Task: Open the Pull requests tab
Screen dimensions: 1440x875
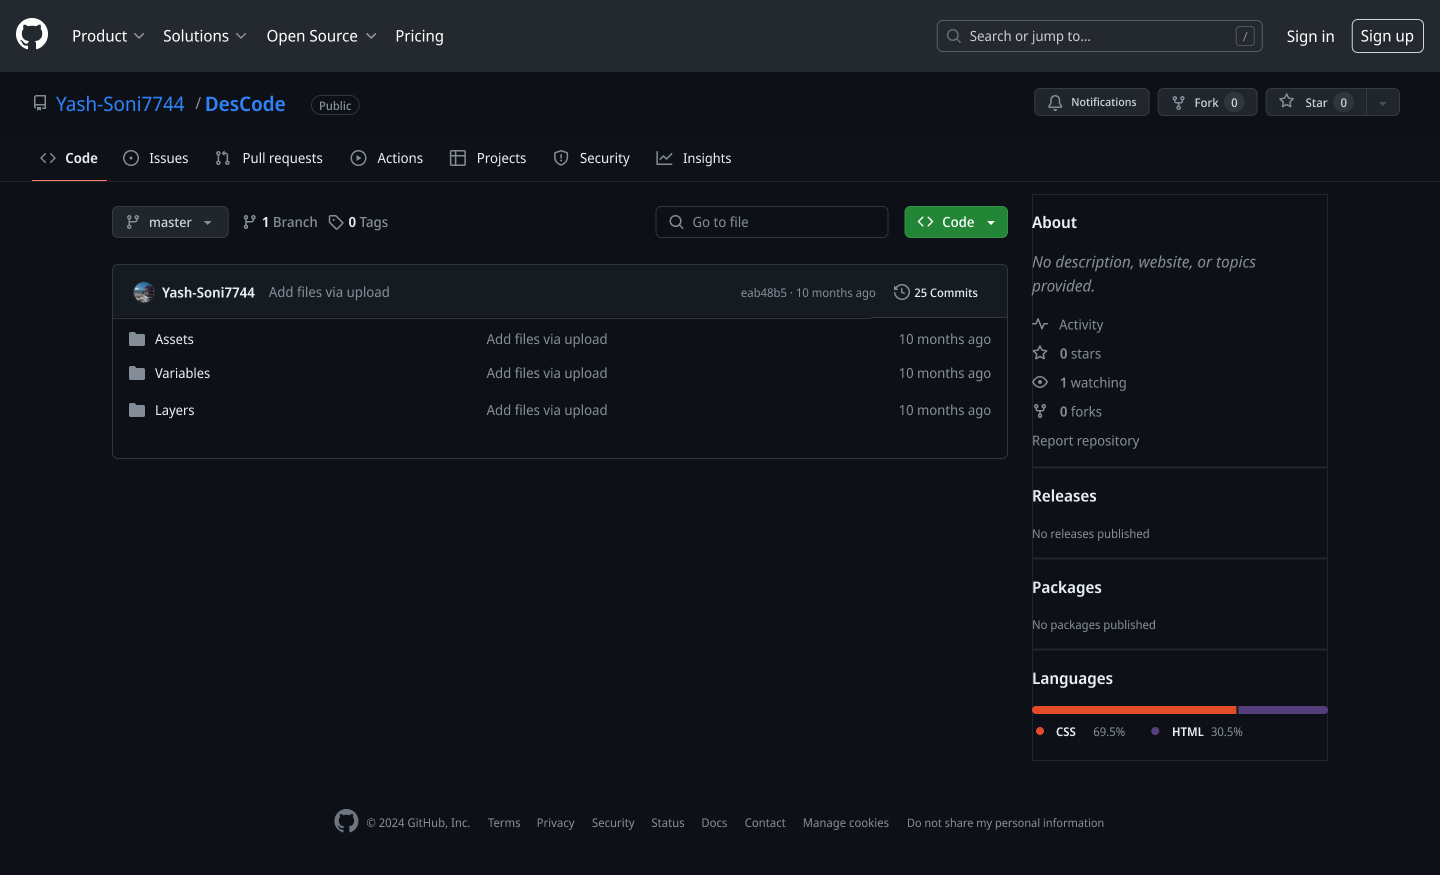Action: (269, 158)
